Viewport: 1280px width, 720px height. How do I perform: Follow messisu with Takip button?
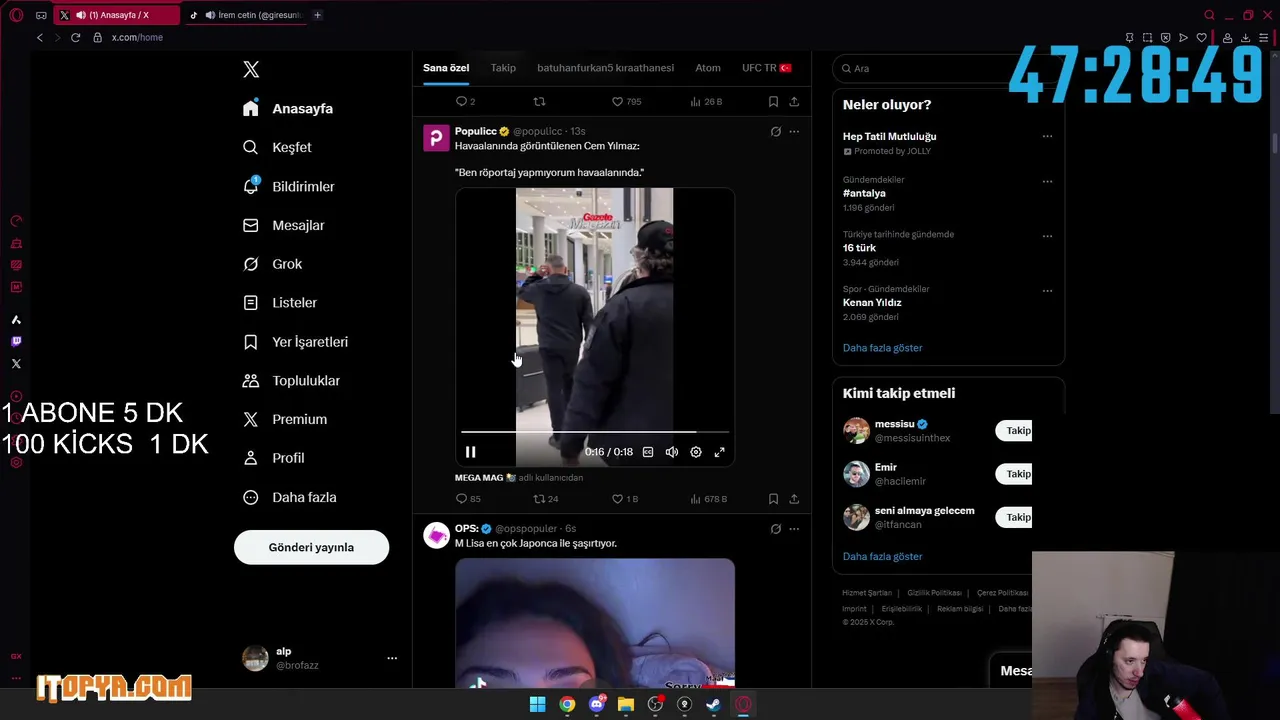tap(1014, 431)
